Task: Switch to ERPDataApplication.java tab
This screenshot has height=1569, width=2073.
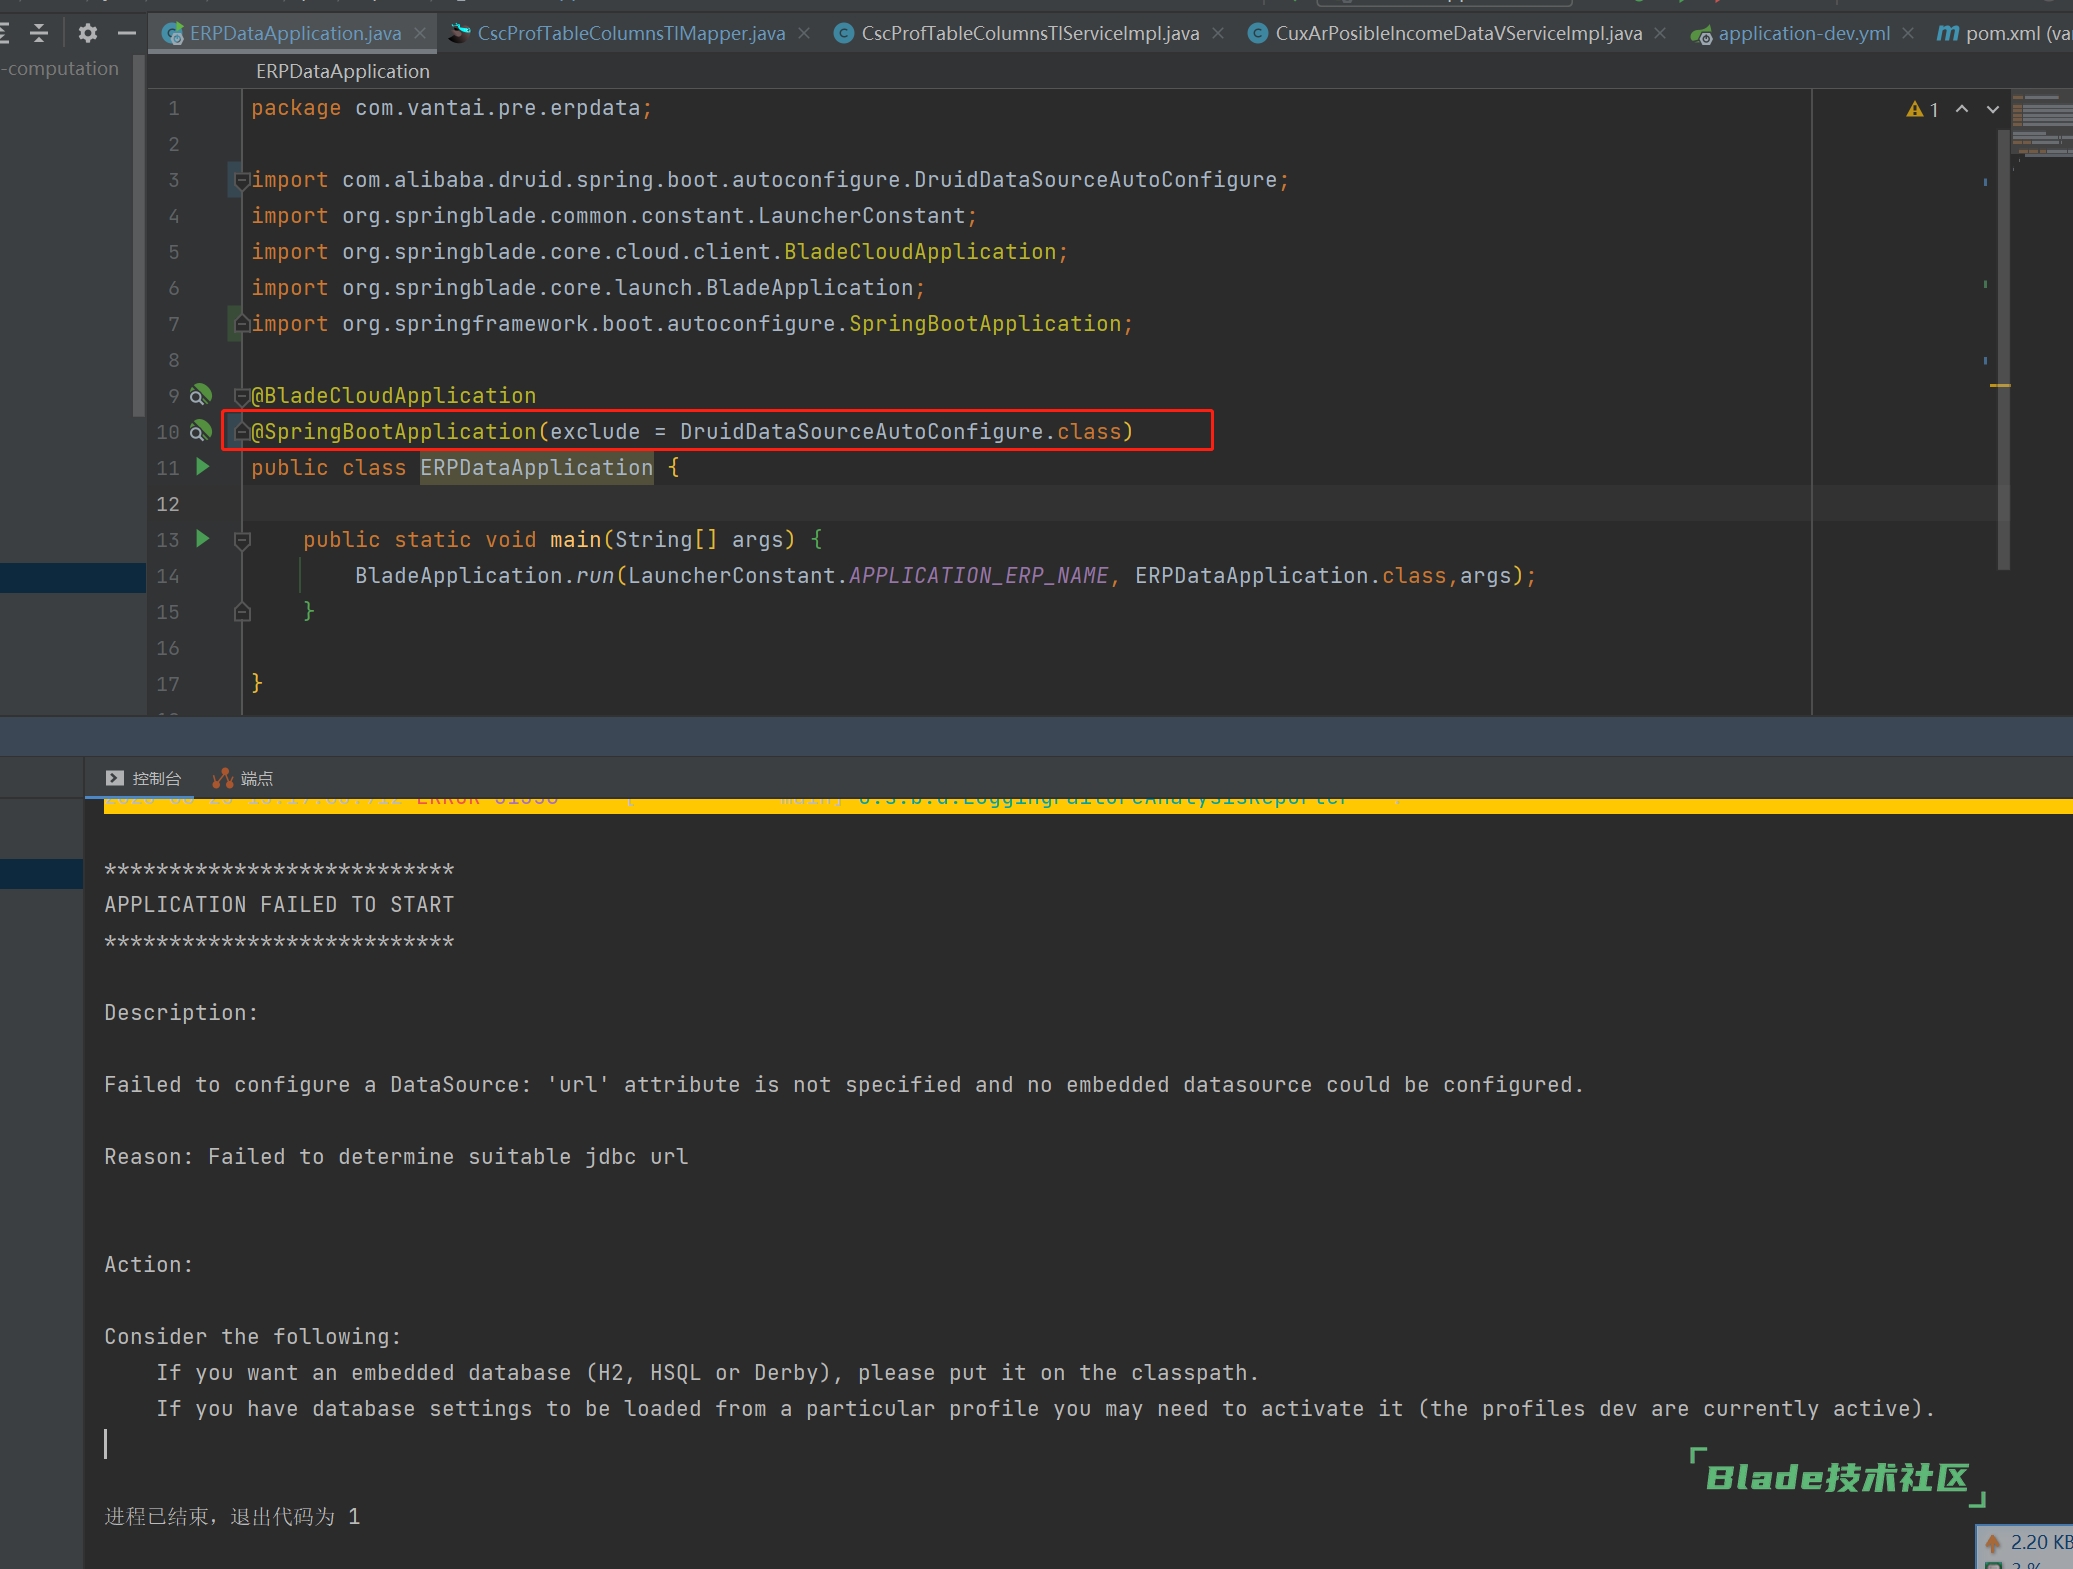Action: click(295, 33)
